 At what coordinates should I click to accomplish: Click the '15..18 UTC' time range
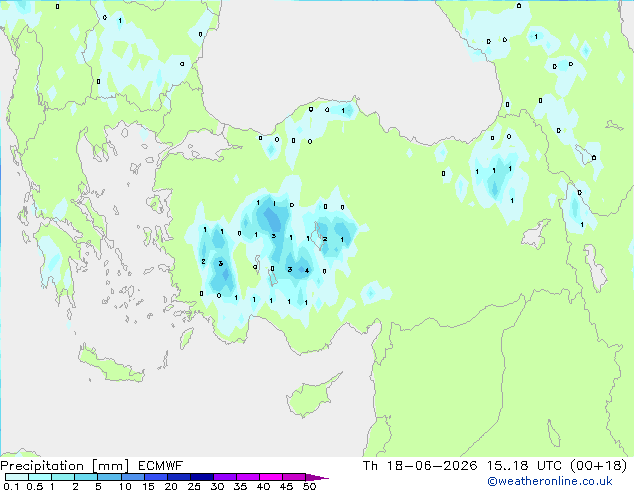pyautogui.click(x=524, y=466)
